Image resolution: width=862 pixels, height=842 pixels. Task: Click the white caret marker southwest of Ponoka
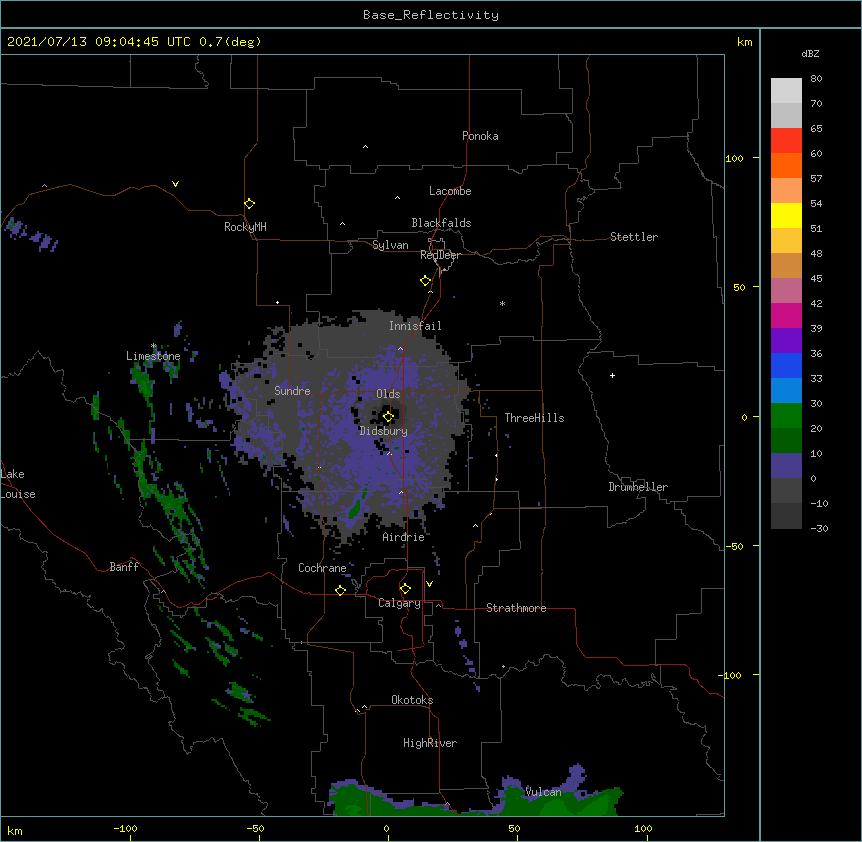366,147
